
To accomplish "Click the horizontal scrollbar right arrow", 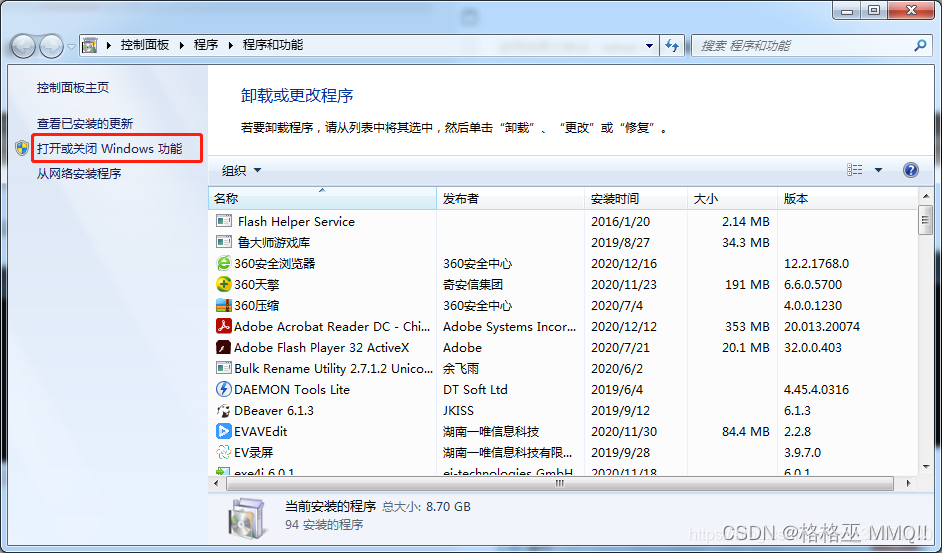I will [x=908, y=483].
